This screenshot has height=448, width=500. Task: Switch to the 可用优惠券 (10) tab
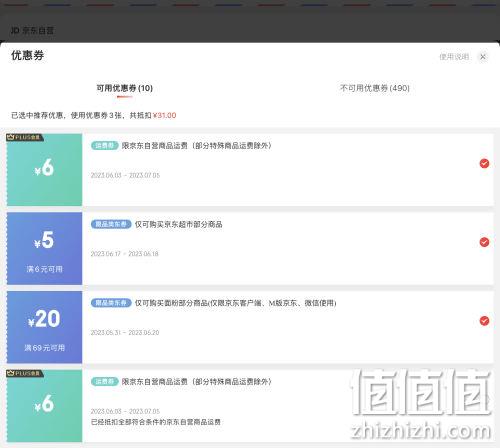pos(125,88)
